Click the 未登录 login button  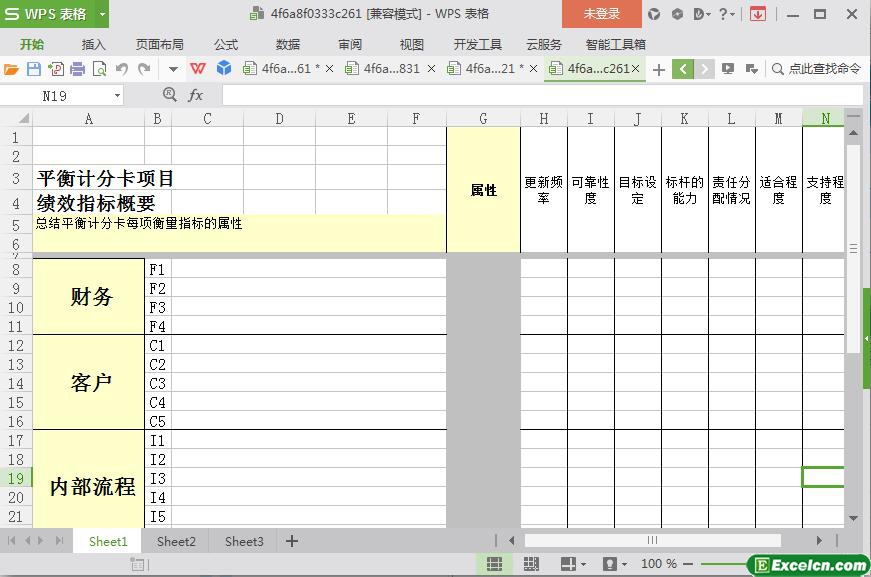(x=601, y=14)
